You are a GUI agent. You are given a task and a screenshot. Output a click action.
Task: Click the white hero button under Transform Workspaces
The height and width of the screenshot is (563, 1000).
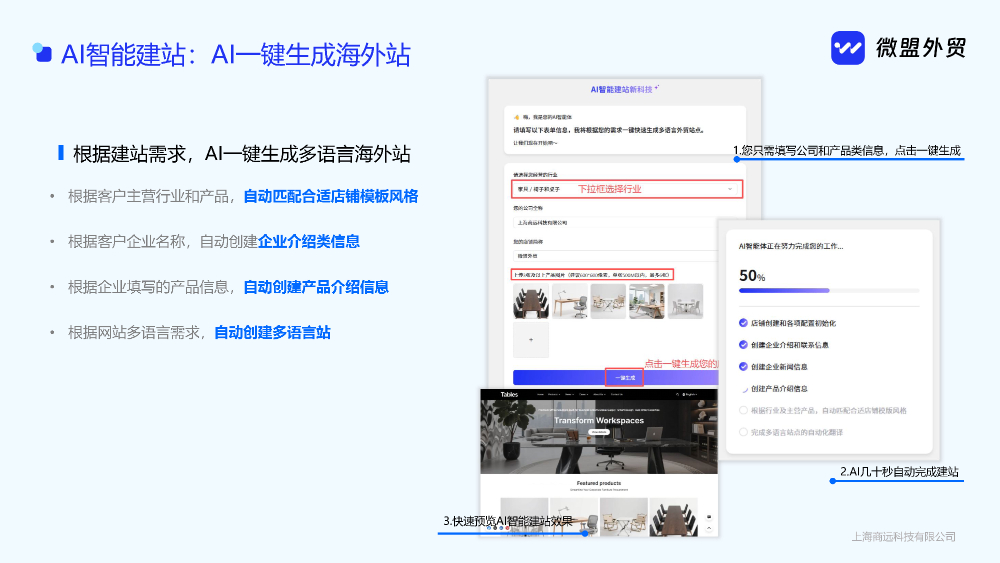point(599,432)
